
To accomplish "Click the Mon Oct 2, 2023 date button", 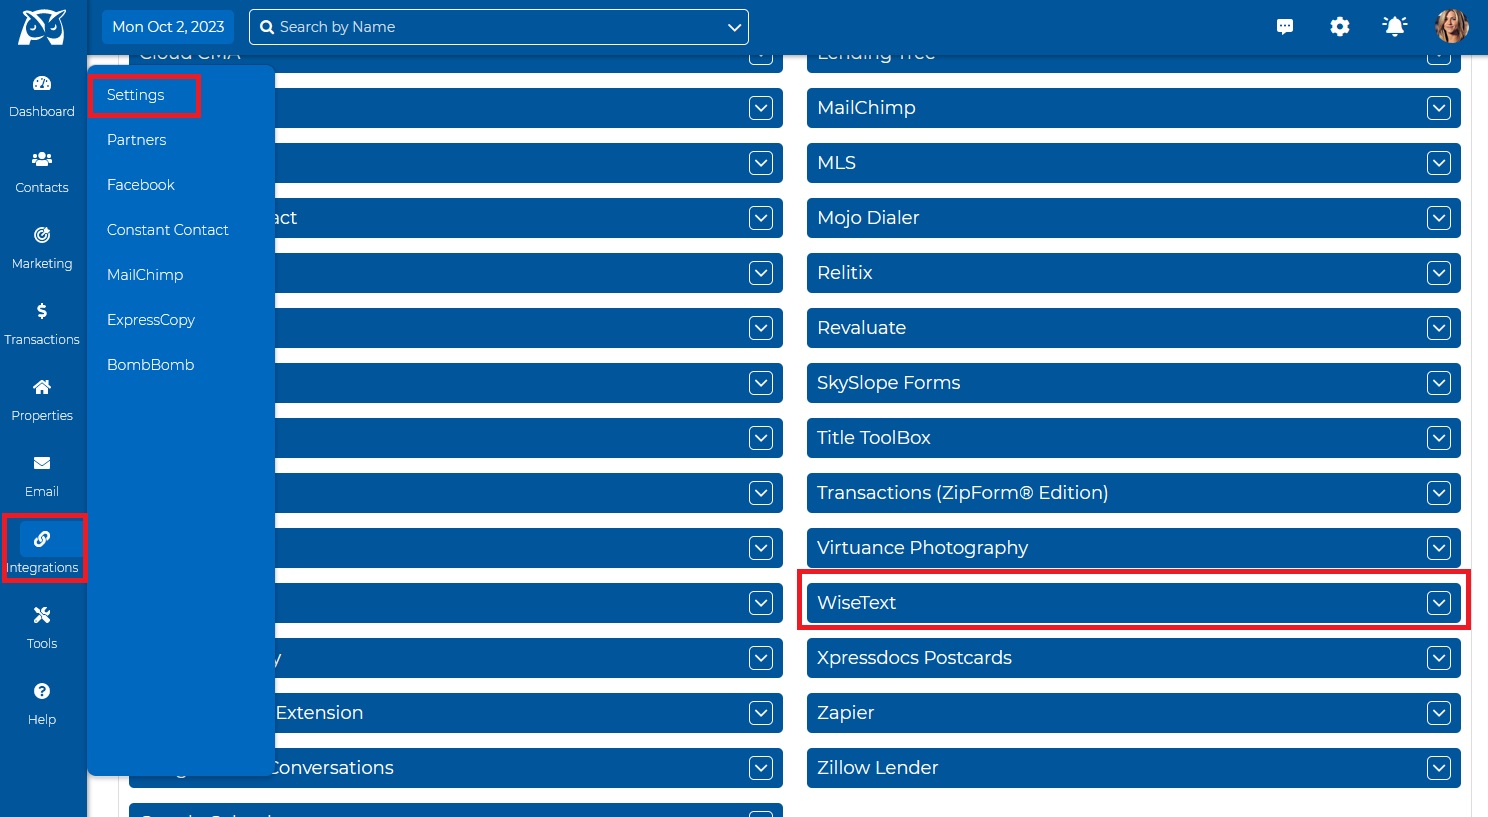I will pos(168,27).
